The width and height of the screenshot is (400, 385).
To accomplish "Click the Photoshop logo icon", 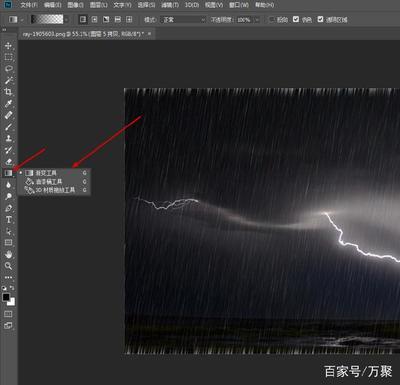I will (9, 5).
